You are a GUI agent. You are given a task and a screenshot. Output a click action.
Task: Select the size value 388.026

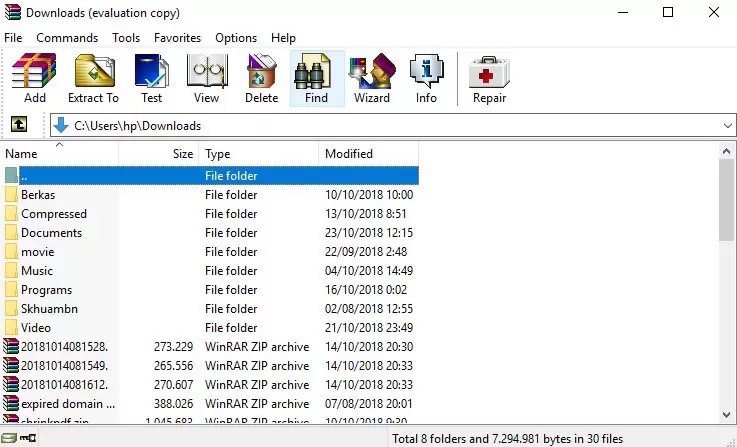pos(173,403)
